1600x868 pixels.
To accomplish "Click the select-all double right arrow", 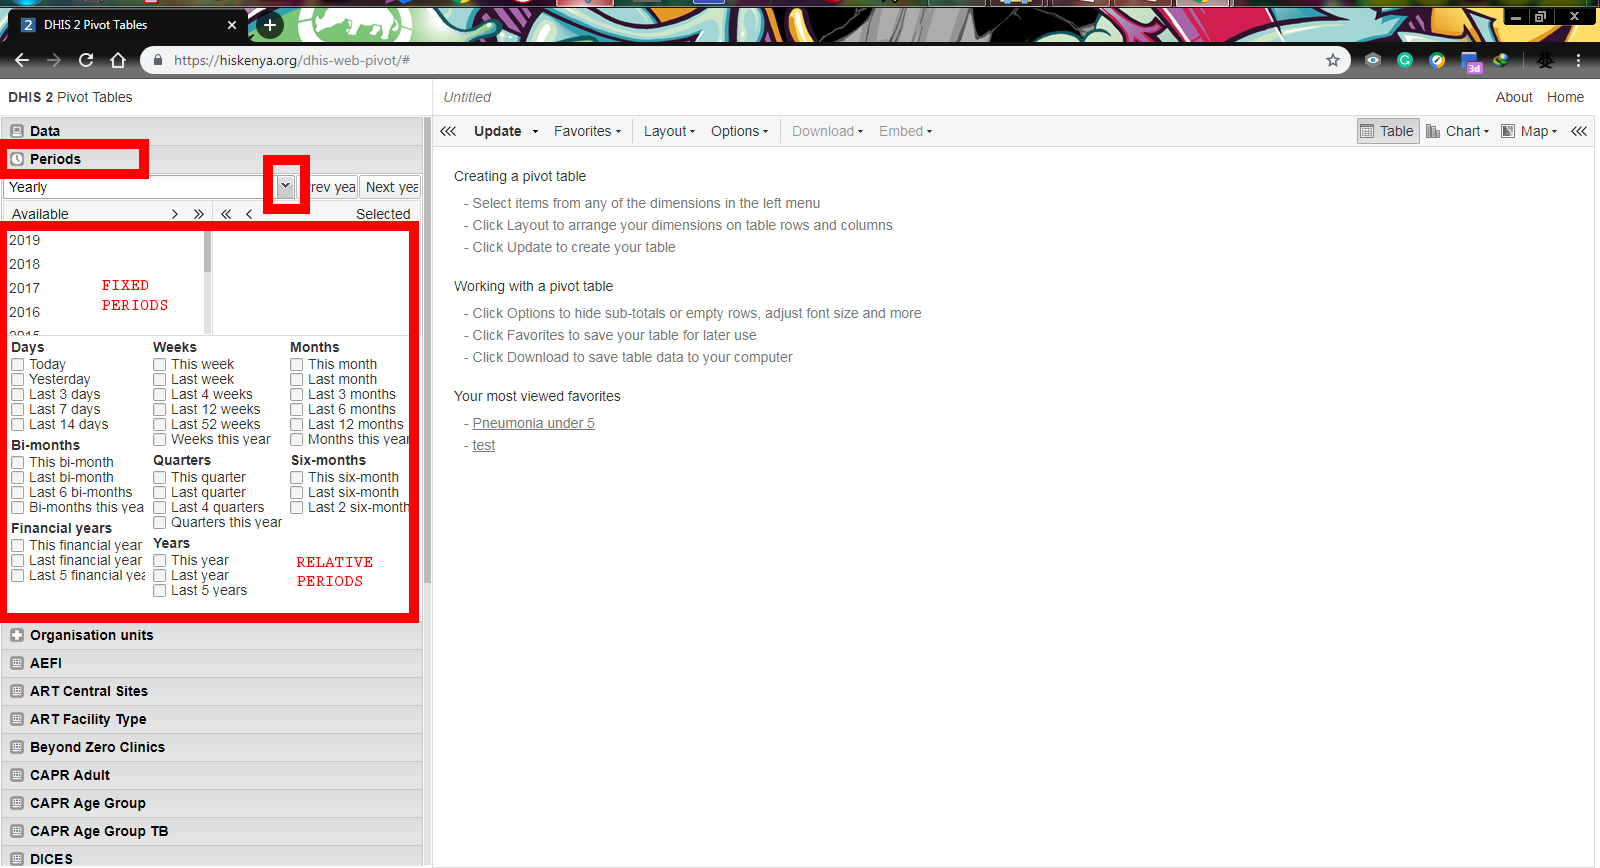I will pos(199,214).
